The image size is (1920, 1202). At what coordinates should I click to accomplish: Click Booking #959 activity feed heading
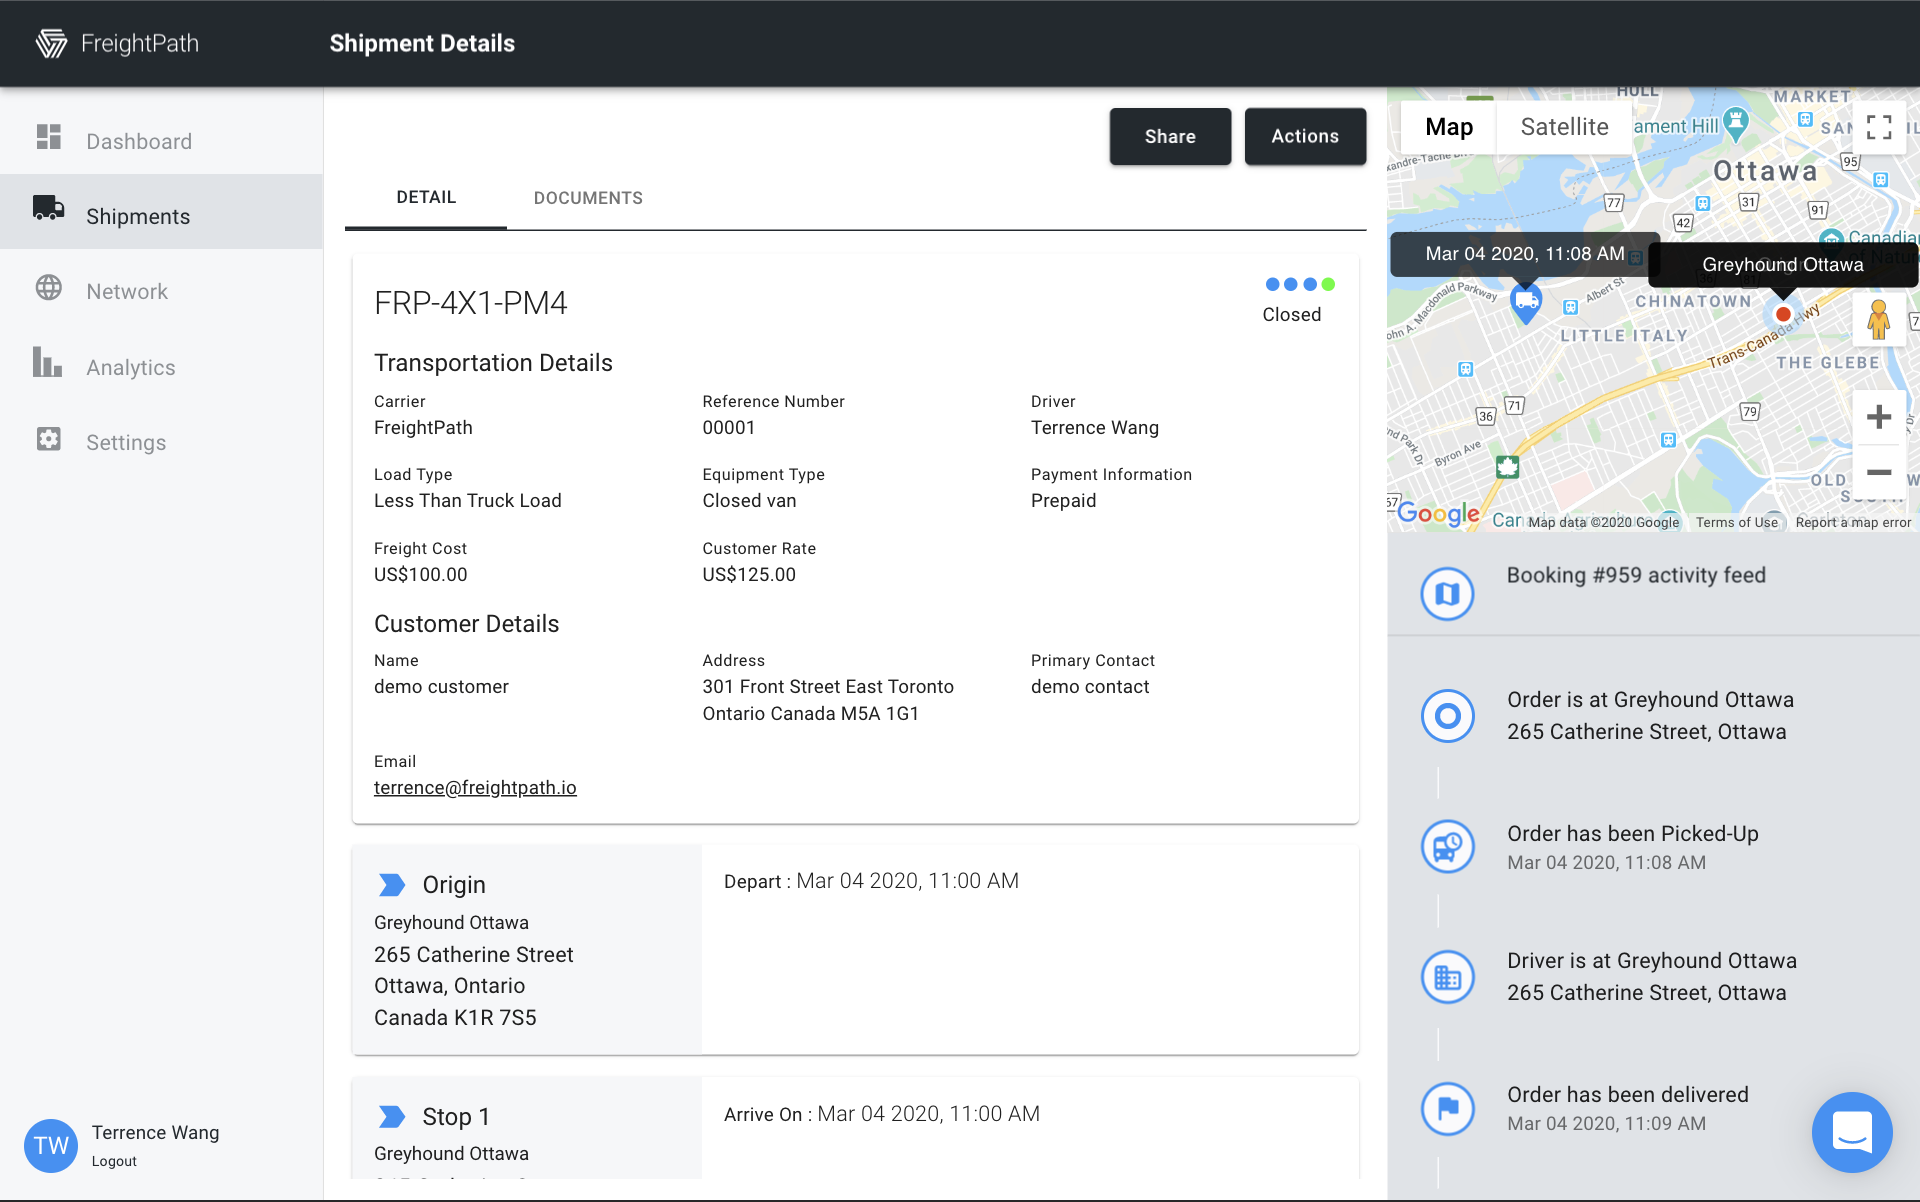click(x=1636, y=575)
